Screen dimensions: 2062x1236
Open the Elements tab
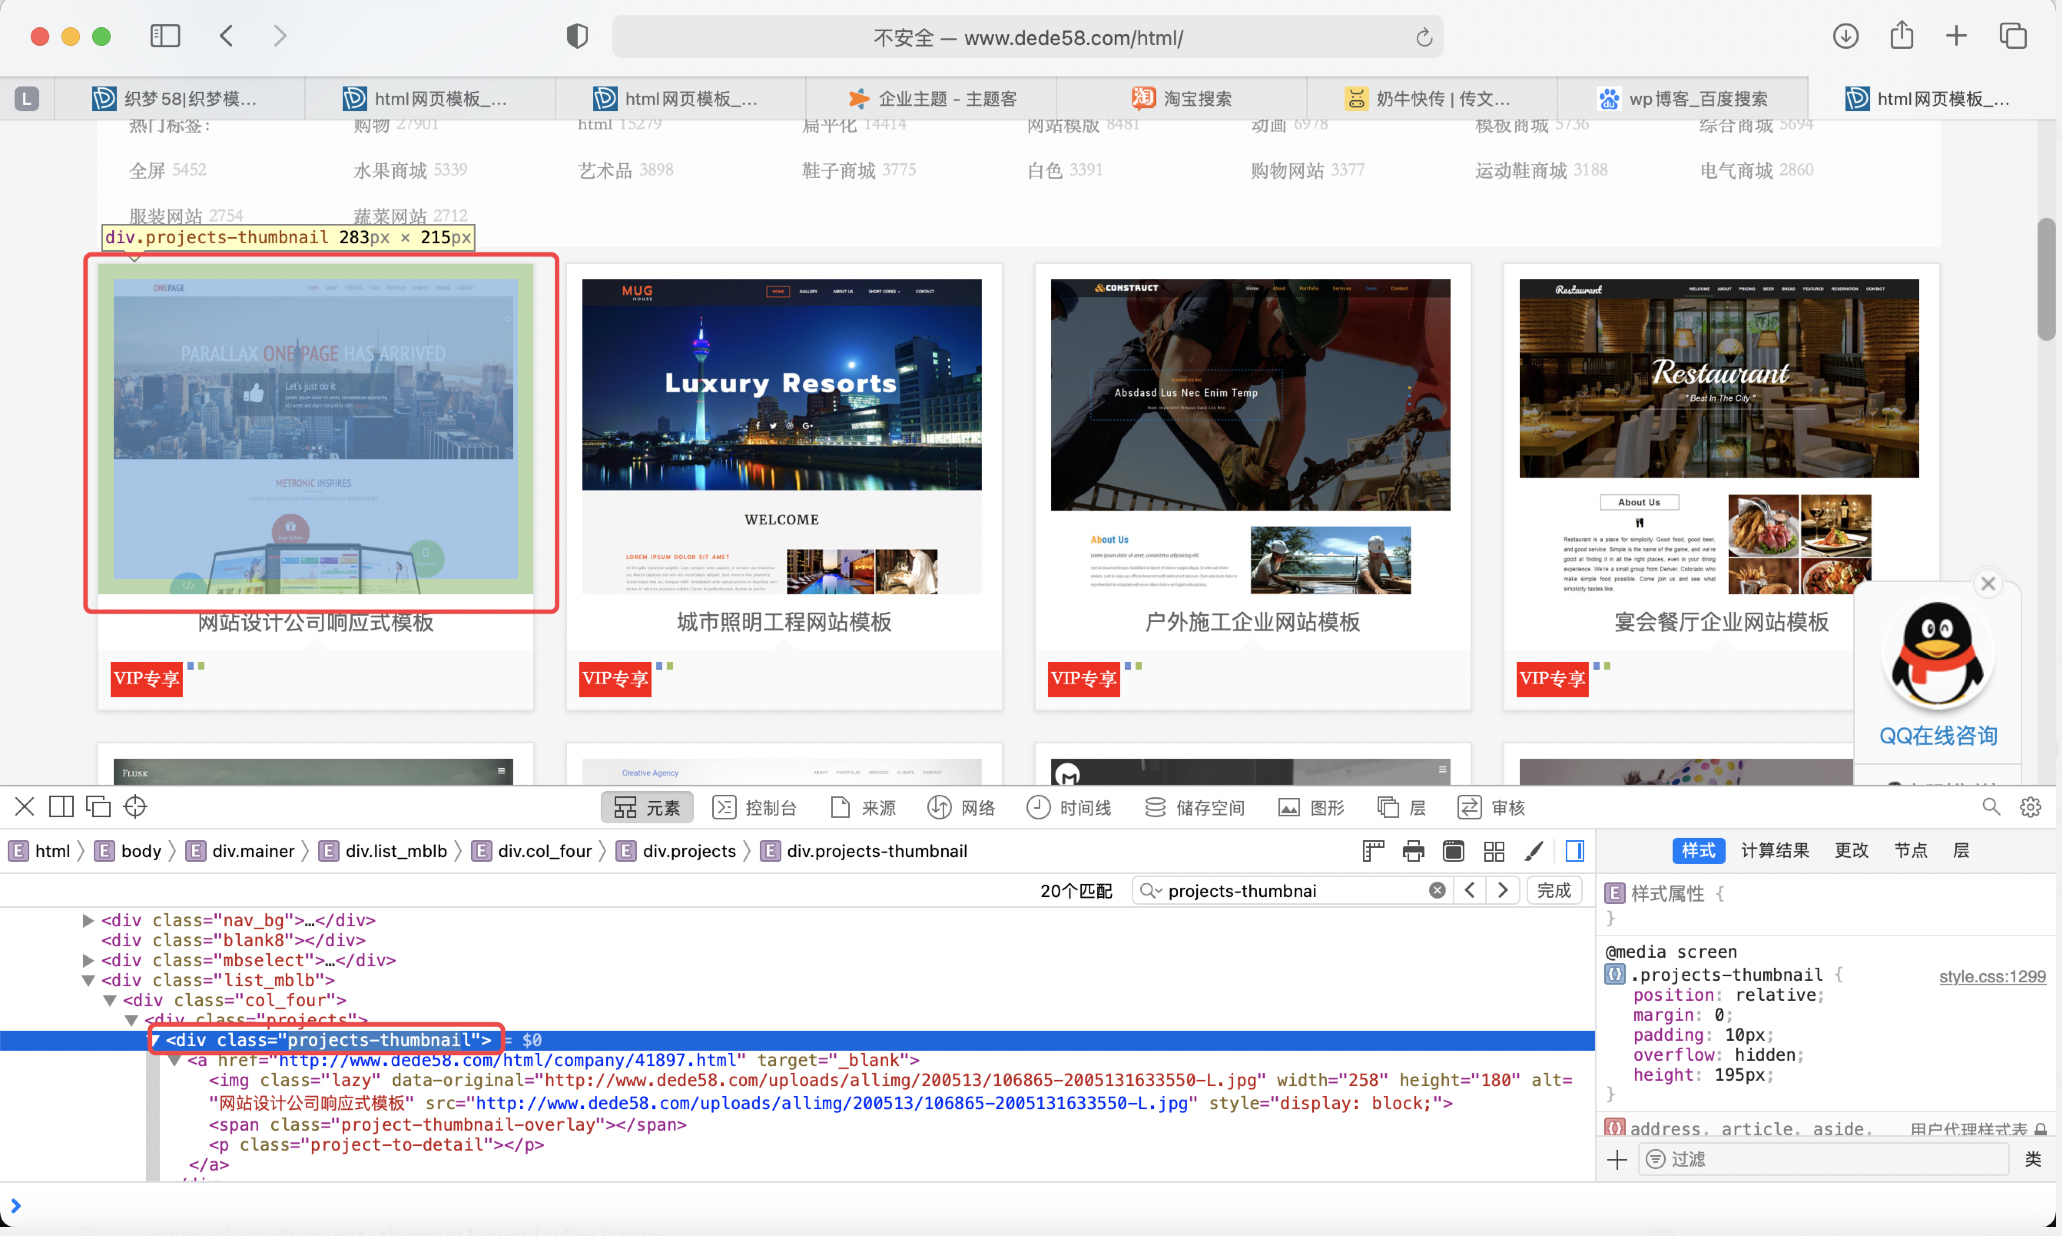pos(647,808)
